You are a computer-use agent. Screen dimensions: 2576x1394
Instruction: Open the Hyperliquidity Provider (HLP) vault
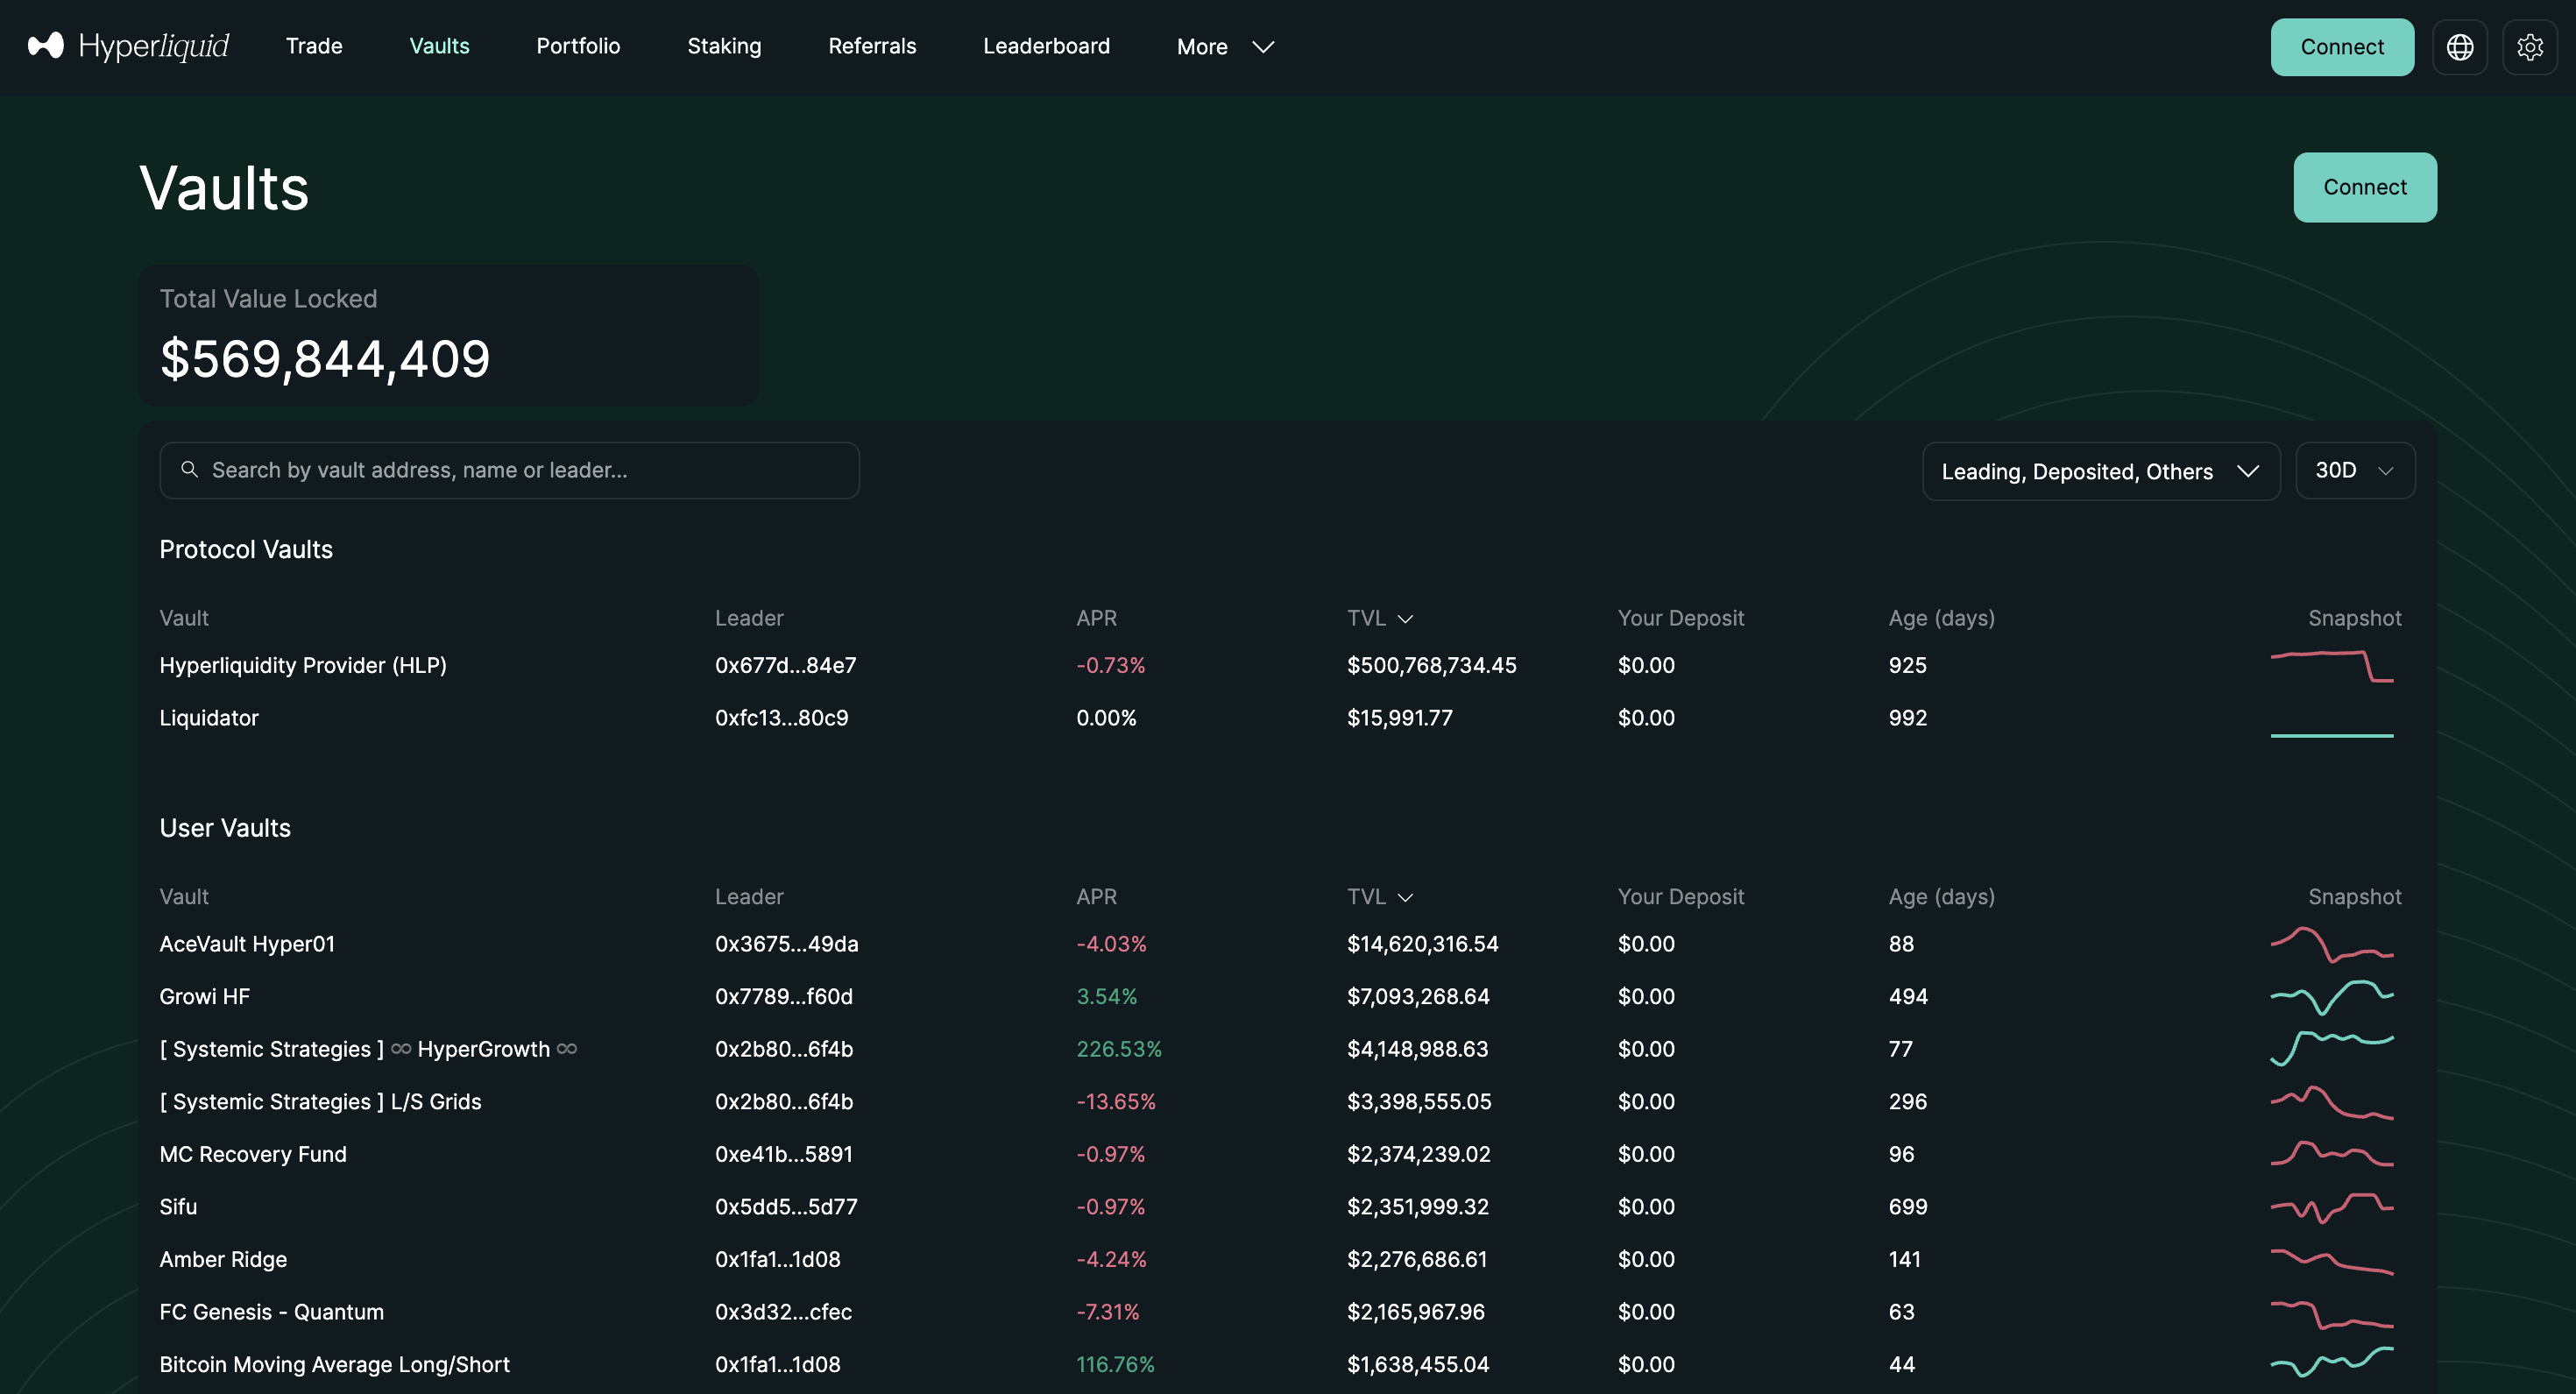pyautogui.click(x=303, y=665)
